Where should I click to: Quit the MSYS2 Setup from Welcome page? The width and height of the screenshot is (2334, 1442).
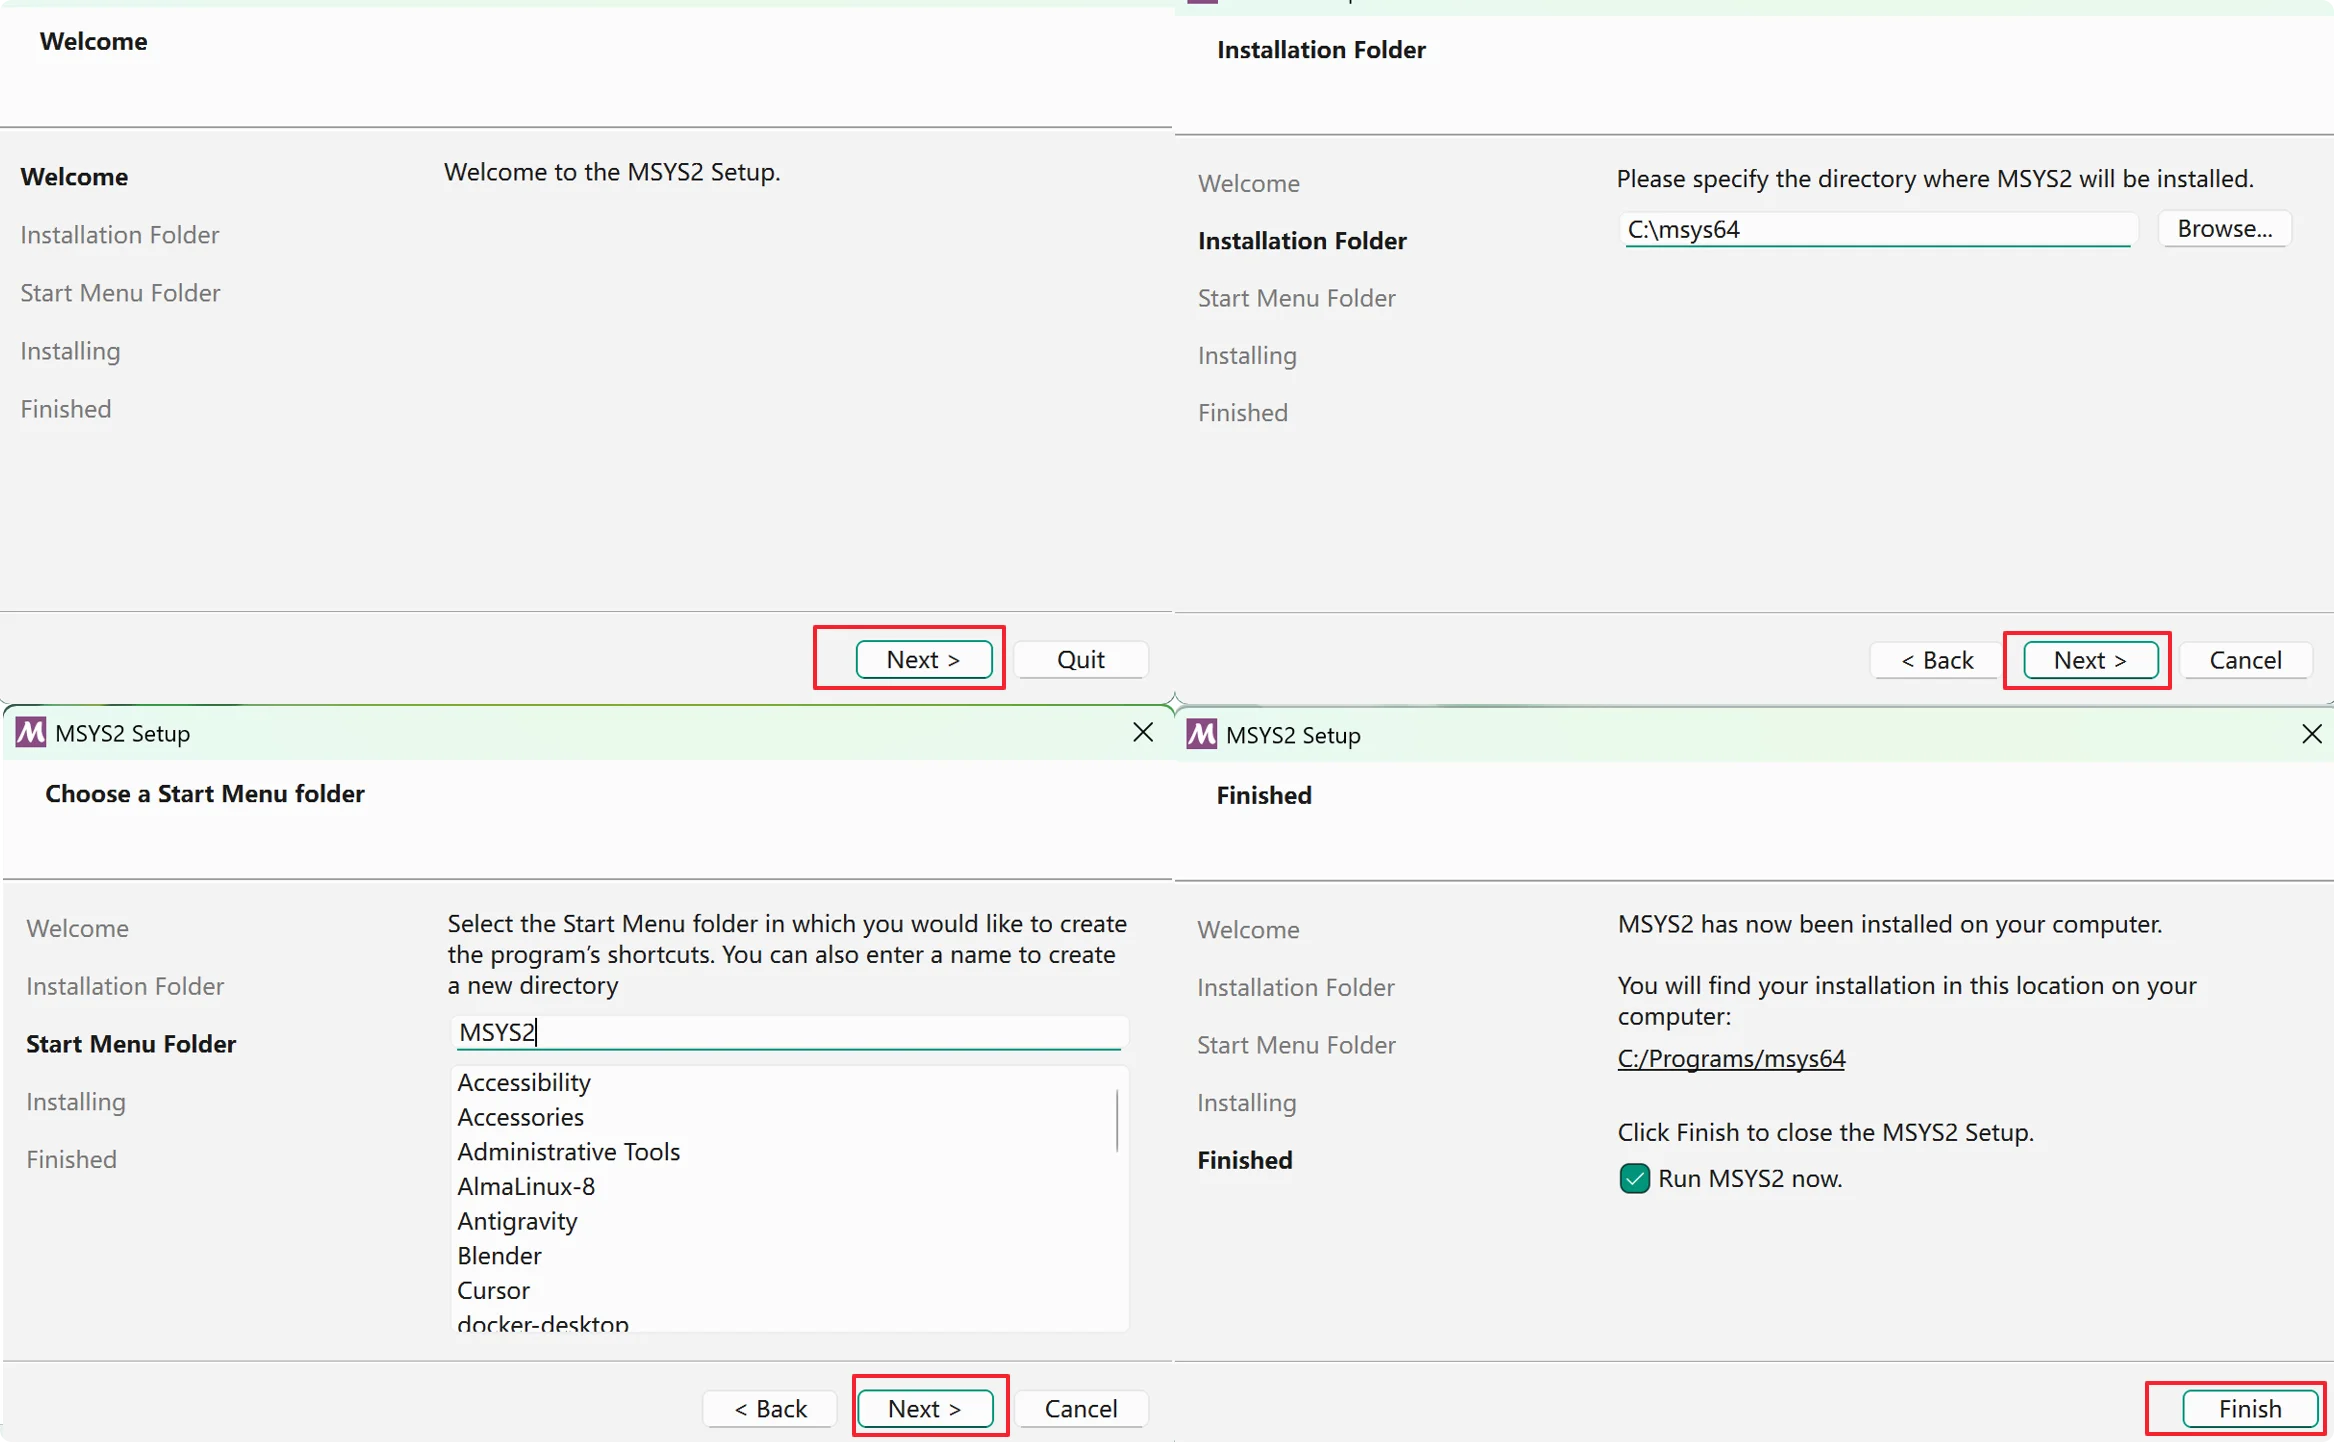tap(1080, 659)
